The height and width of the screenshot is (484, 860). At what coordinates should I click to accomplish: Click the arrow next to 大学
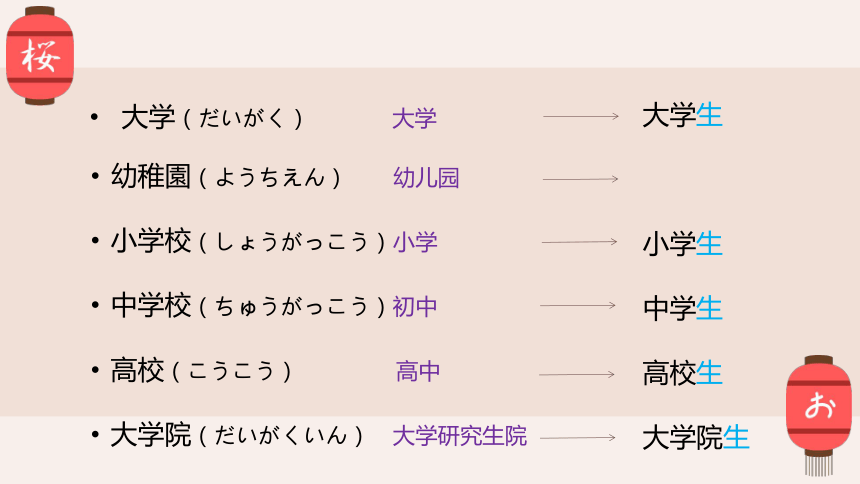point(581,116)
